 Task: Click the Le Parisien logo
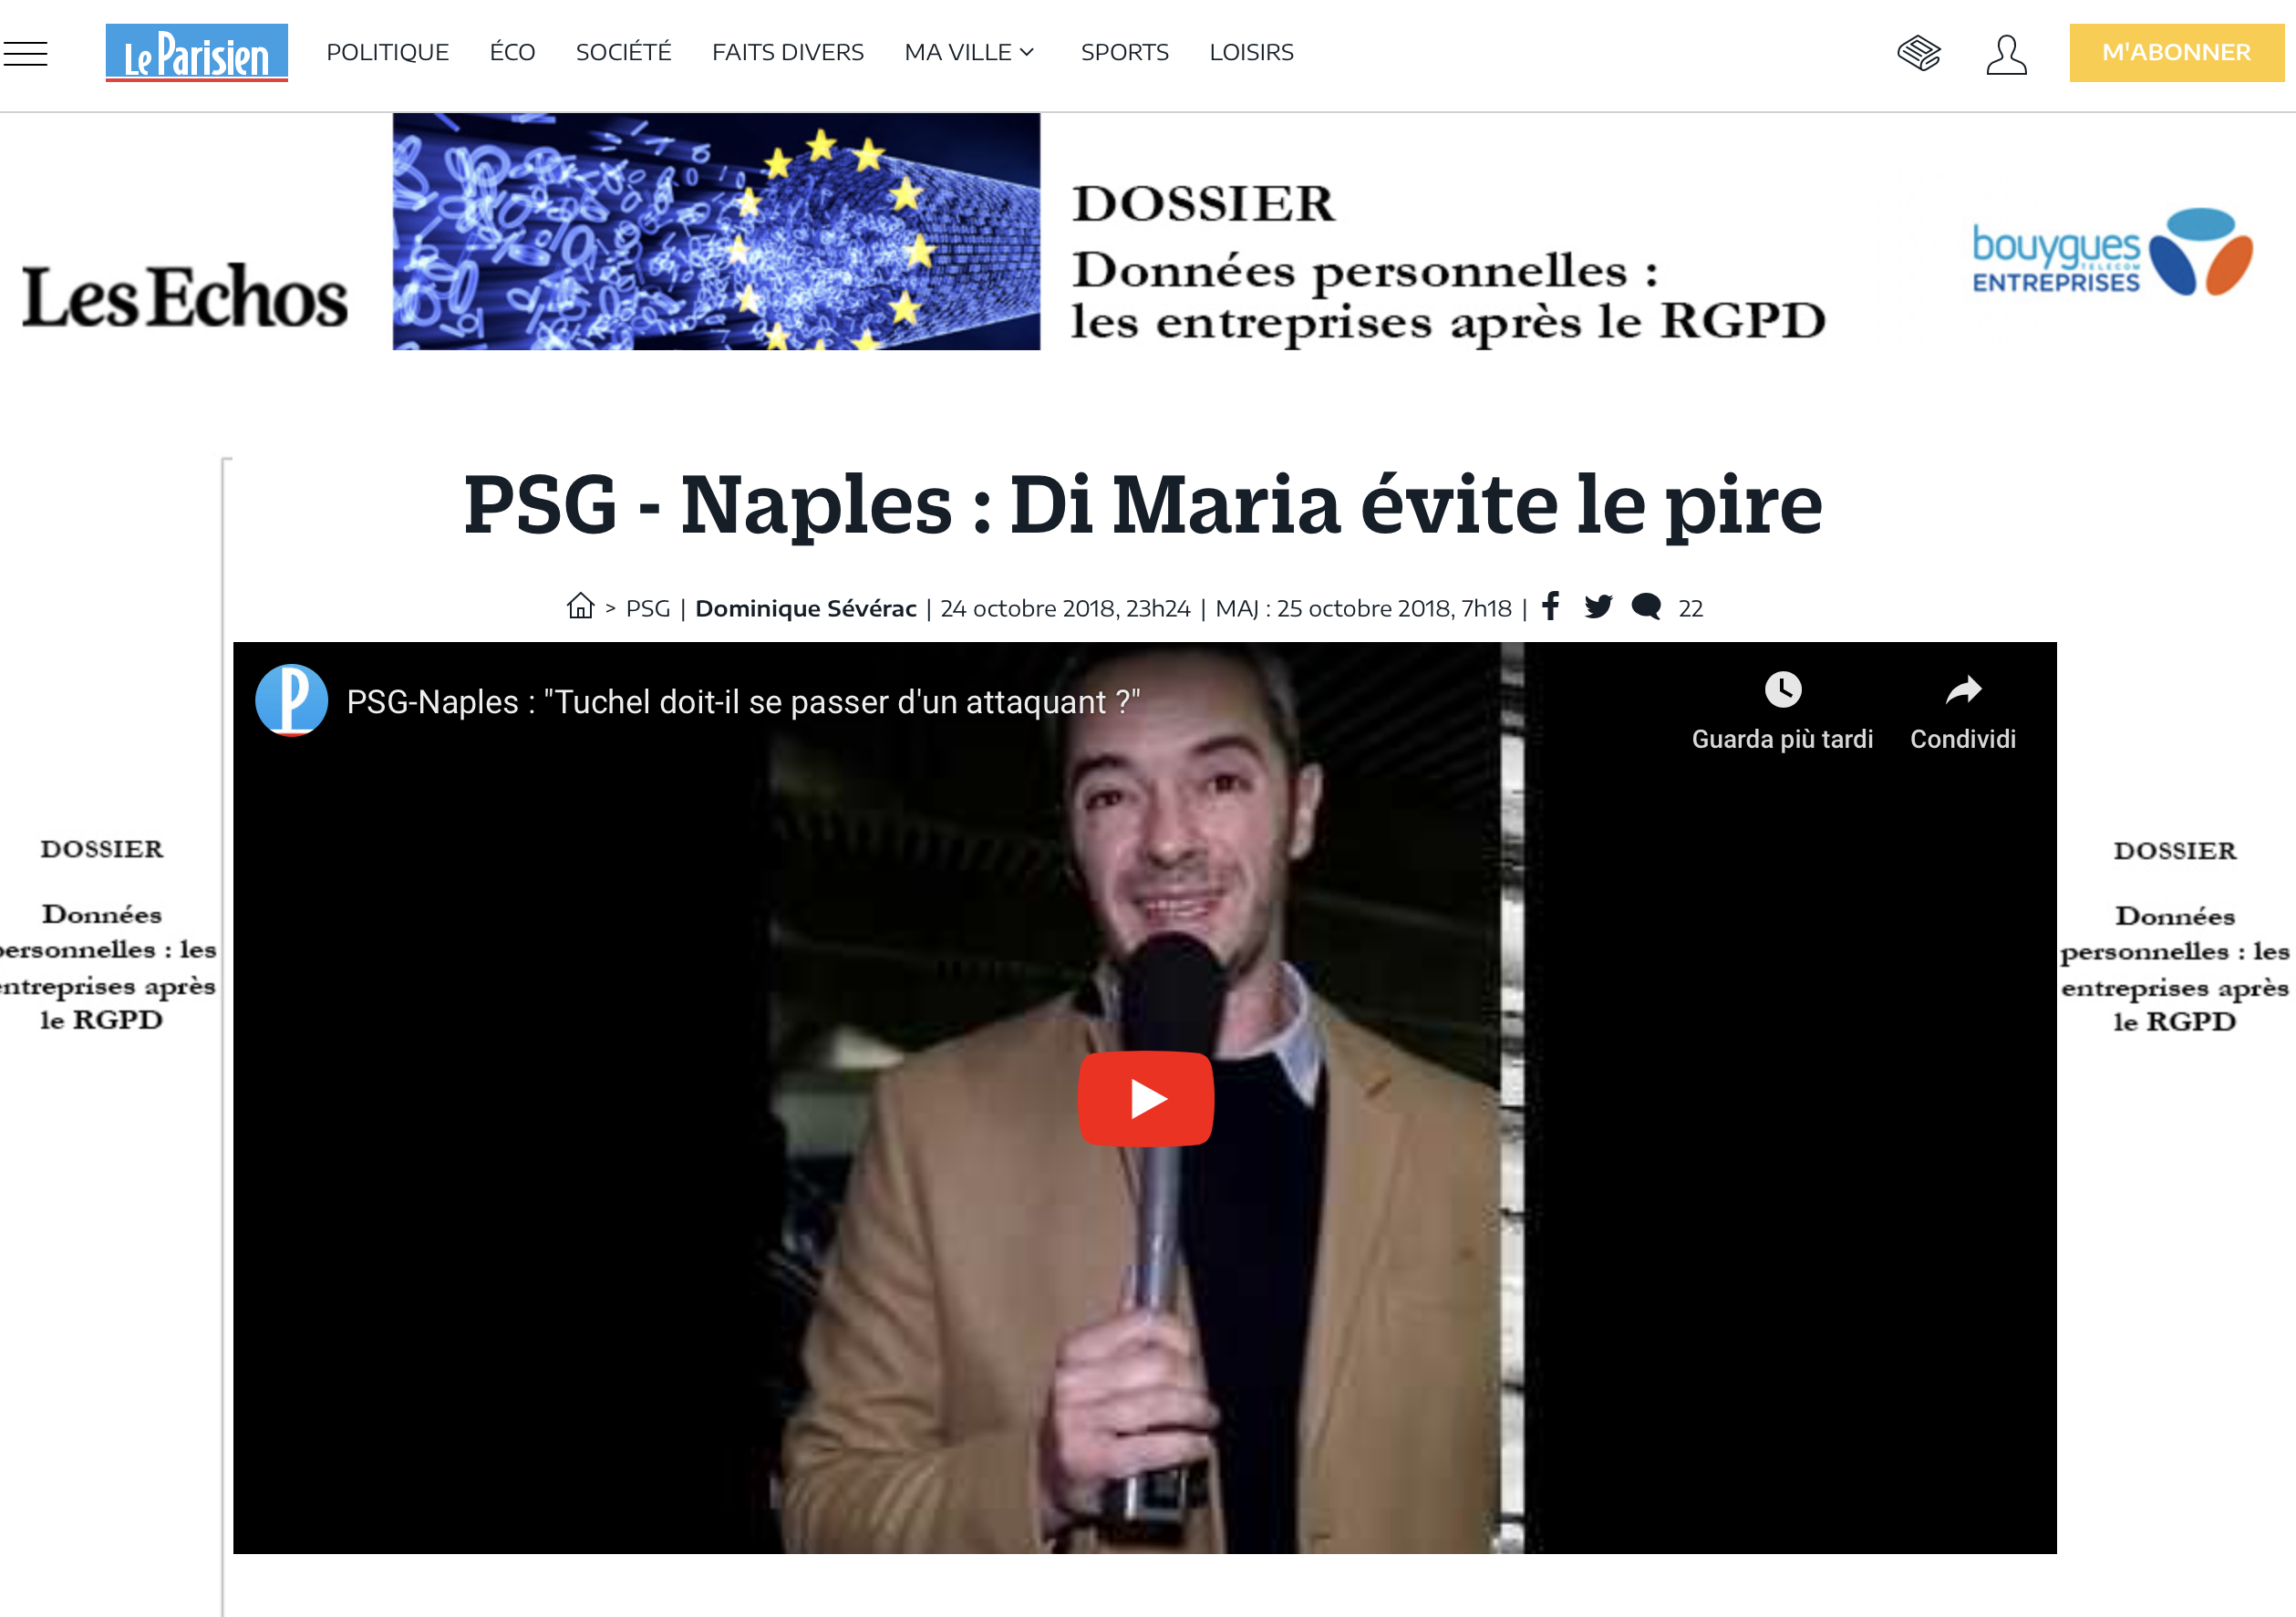click(197, 53)
